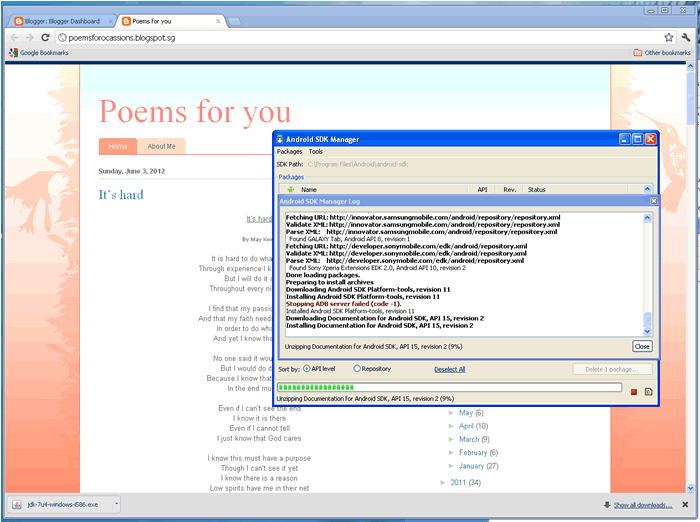Expand the April archive
The width and height of the screenshot is (700, 522).
[451, 426]
